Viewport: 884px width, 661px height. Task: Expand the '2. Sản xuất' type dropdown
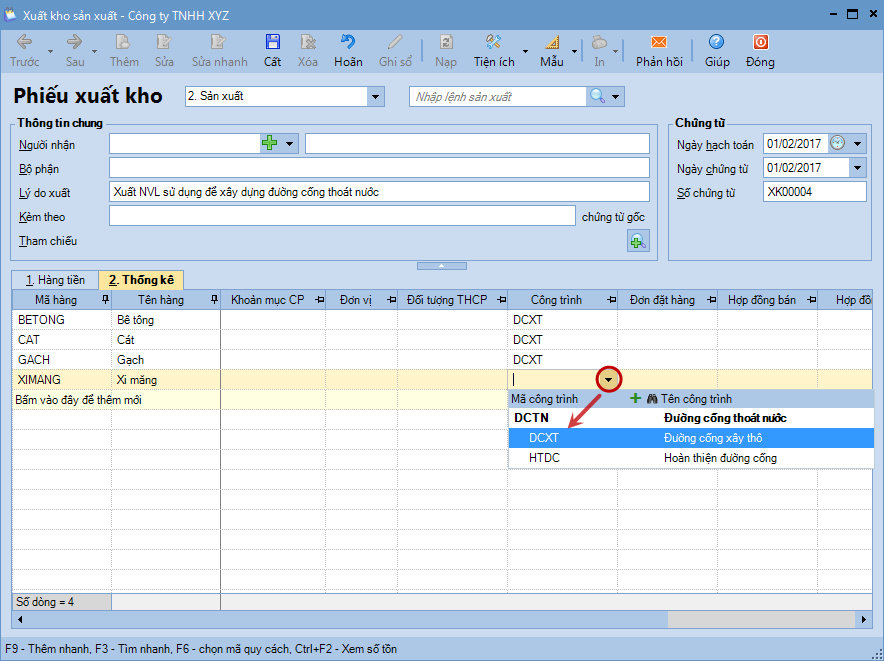pyautogui.click(x=376, y=97)
